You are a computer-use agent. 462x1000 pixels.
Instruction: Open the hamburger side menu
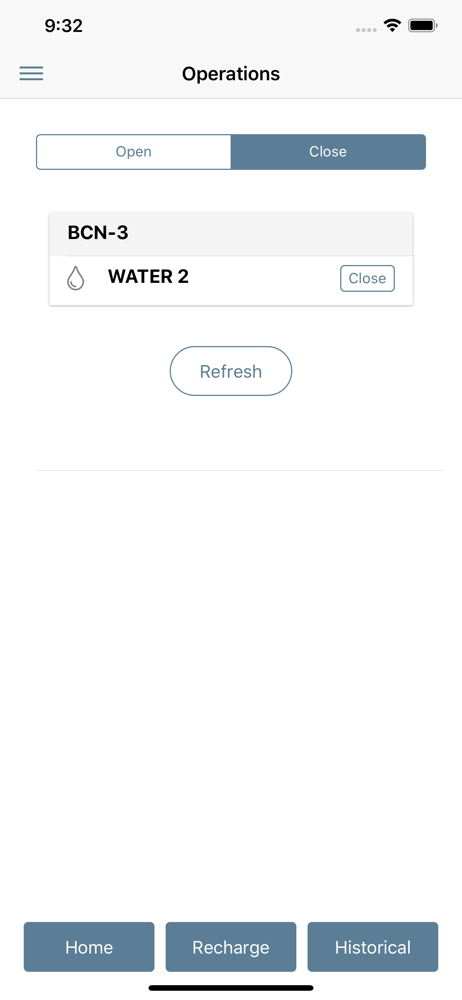tap(31, 73)
